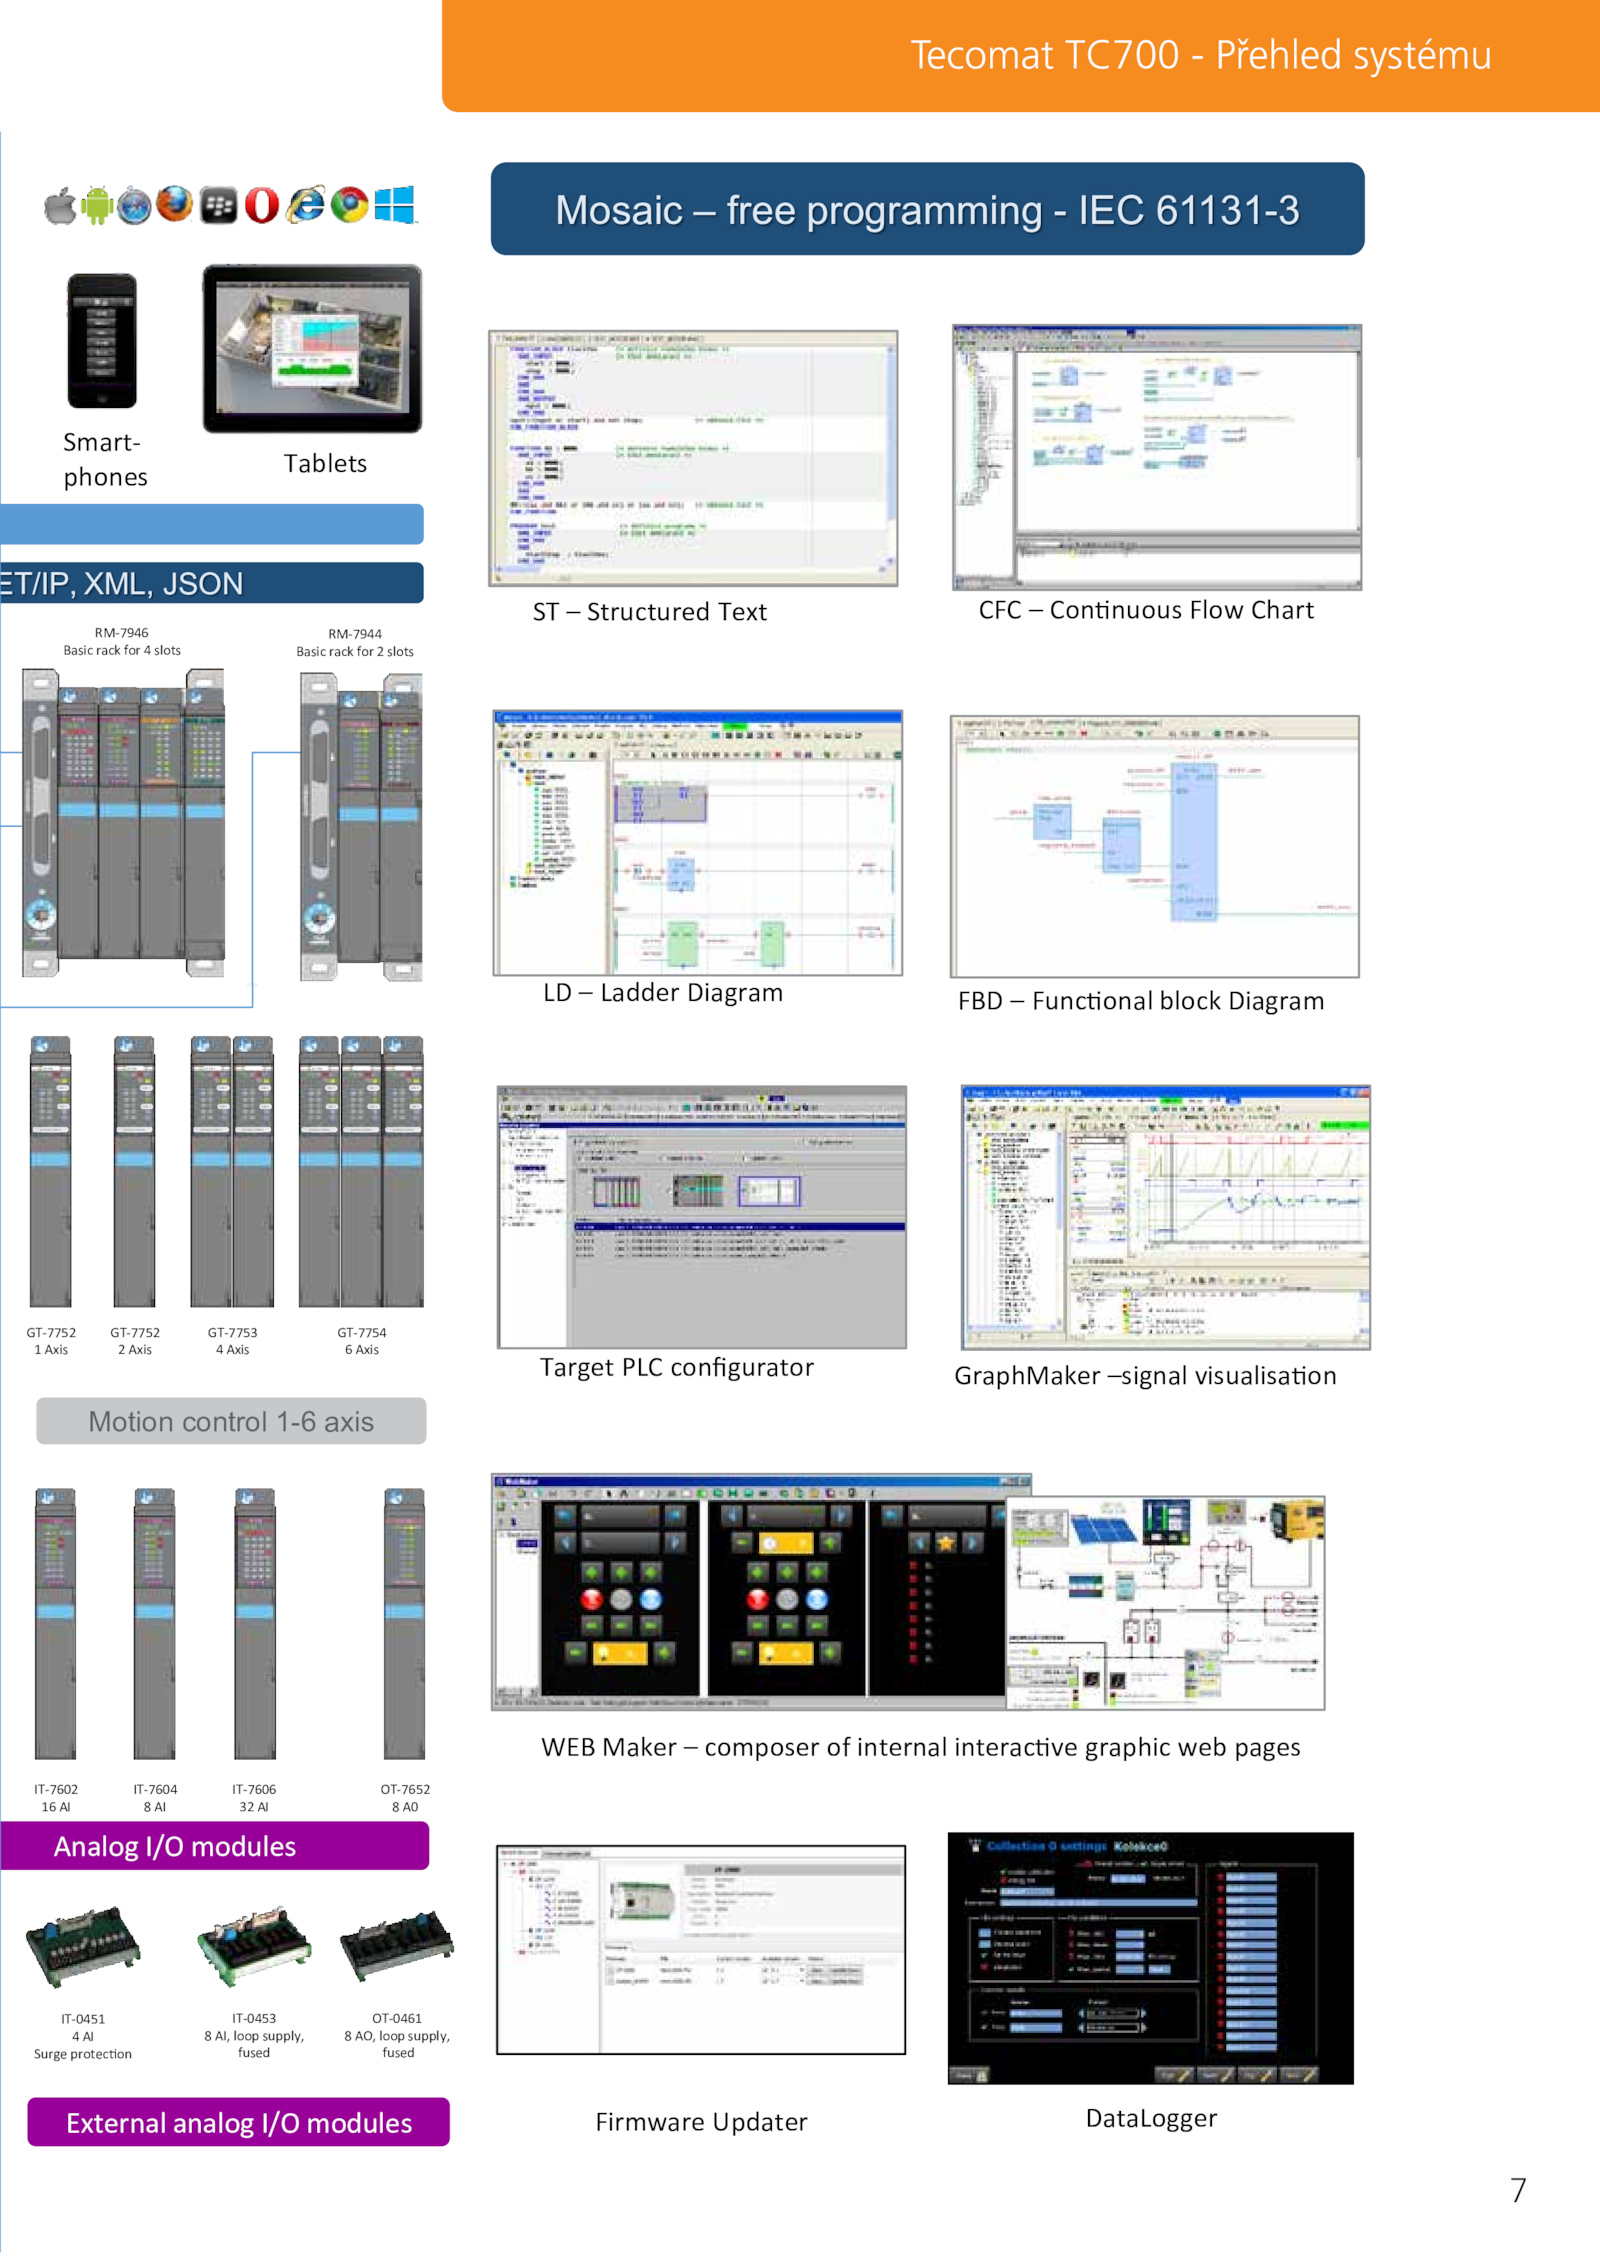
Task: Select the IT-7604 8 AI module
Action: click(x=154, y=1623)
